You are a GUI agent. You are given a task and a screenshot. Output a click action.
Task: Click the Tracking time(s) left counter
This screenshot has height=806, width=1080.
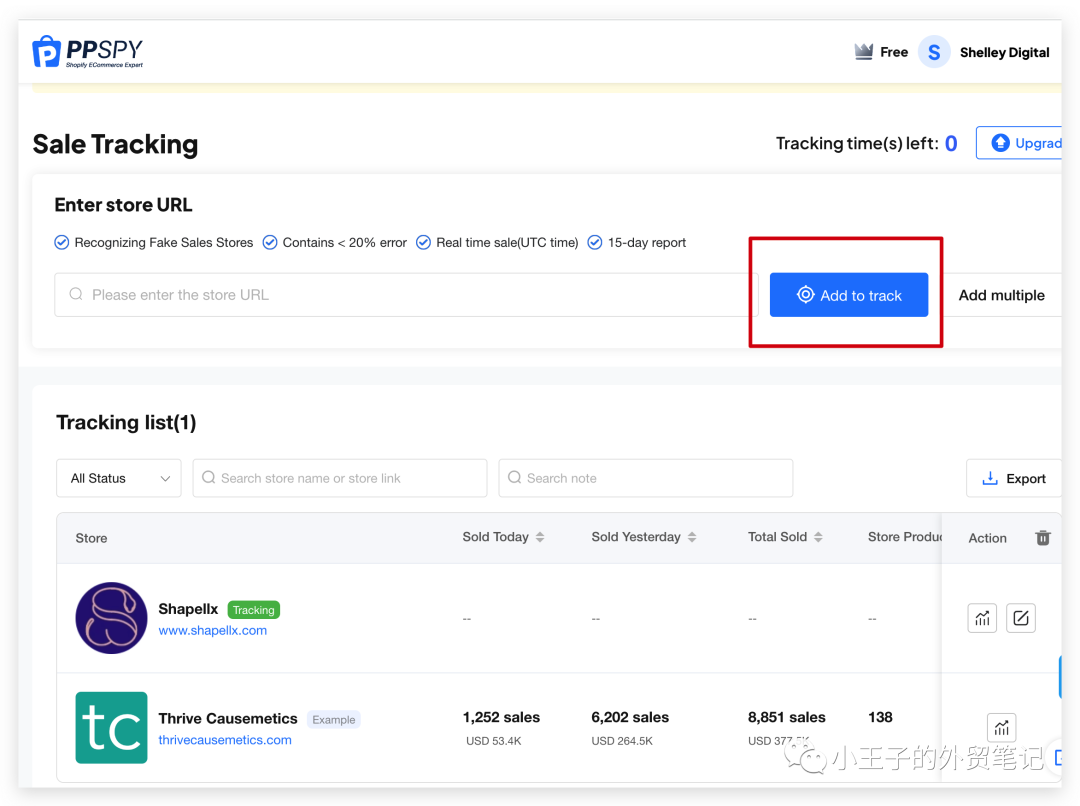866,143
